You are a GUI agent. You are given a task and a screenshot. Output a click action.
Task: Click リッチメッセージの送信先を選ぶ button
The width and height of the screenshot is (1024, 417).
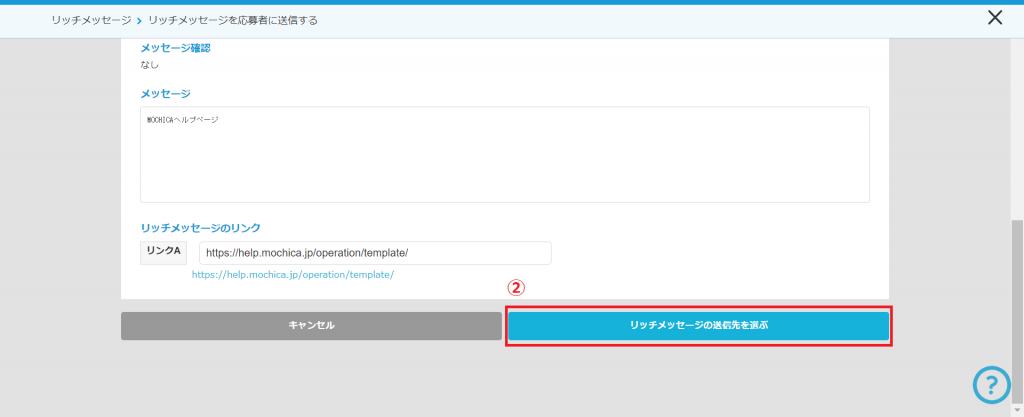coord(698,326)
